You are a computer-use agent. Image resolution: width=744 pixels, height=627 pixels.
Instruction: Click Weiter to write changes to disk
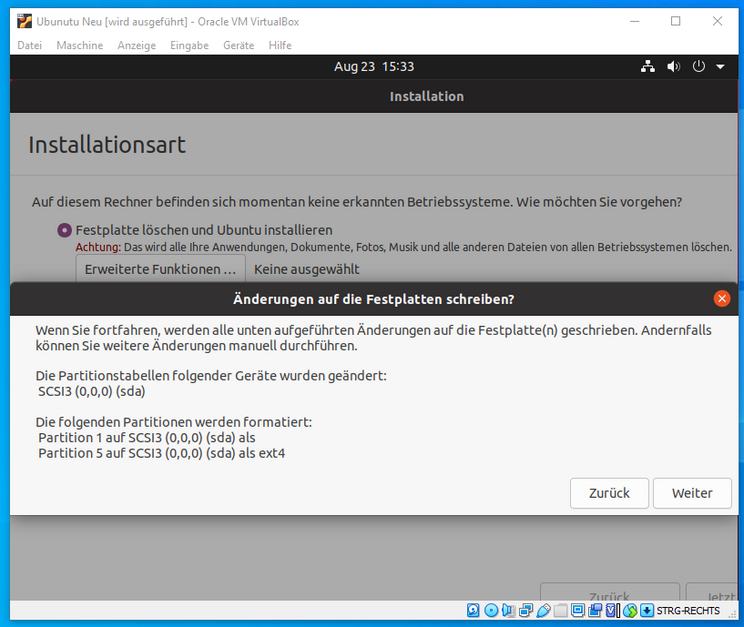692,493
